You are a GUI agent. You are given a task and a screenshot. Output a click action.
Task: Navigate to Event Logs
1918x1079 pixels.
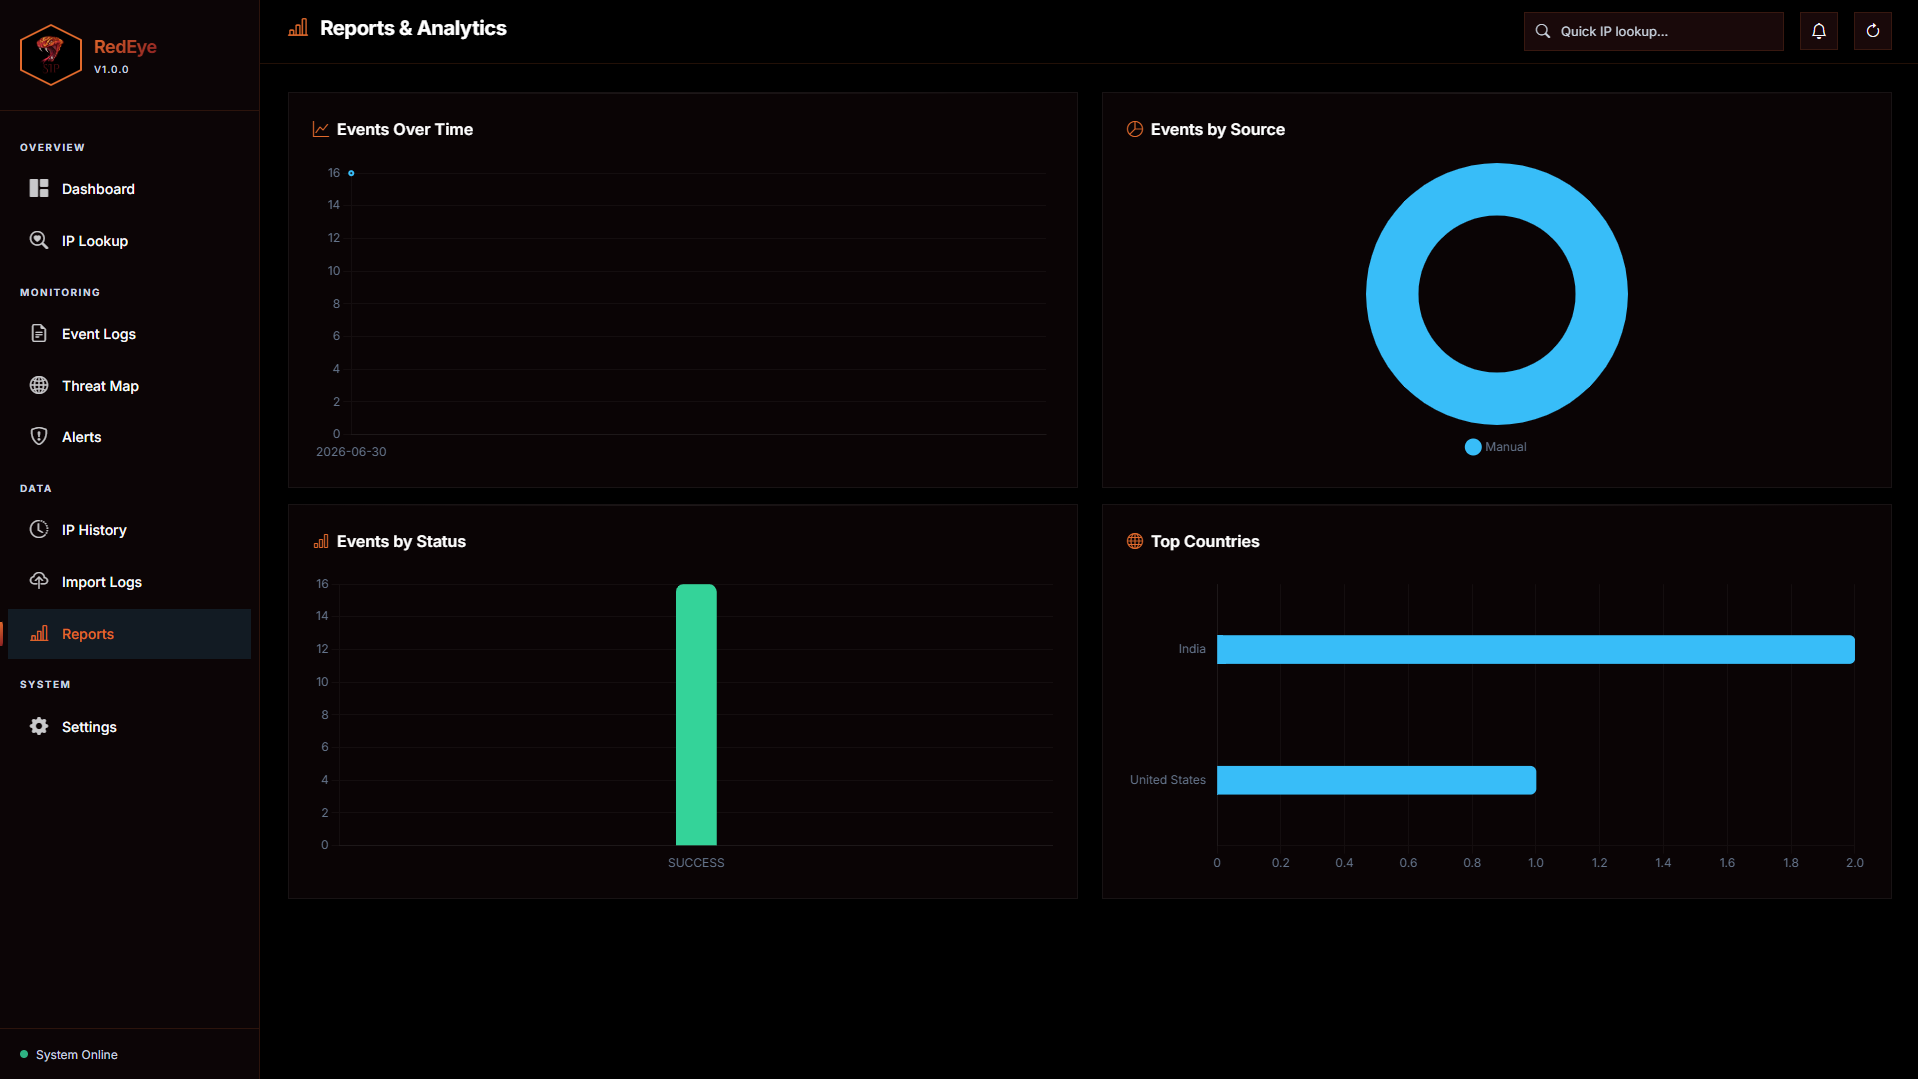[129, 334]
